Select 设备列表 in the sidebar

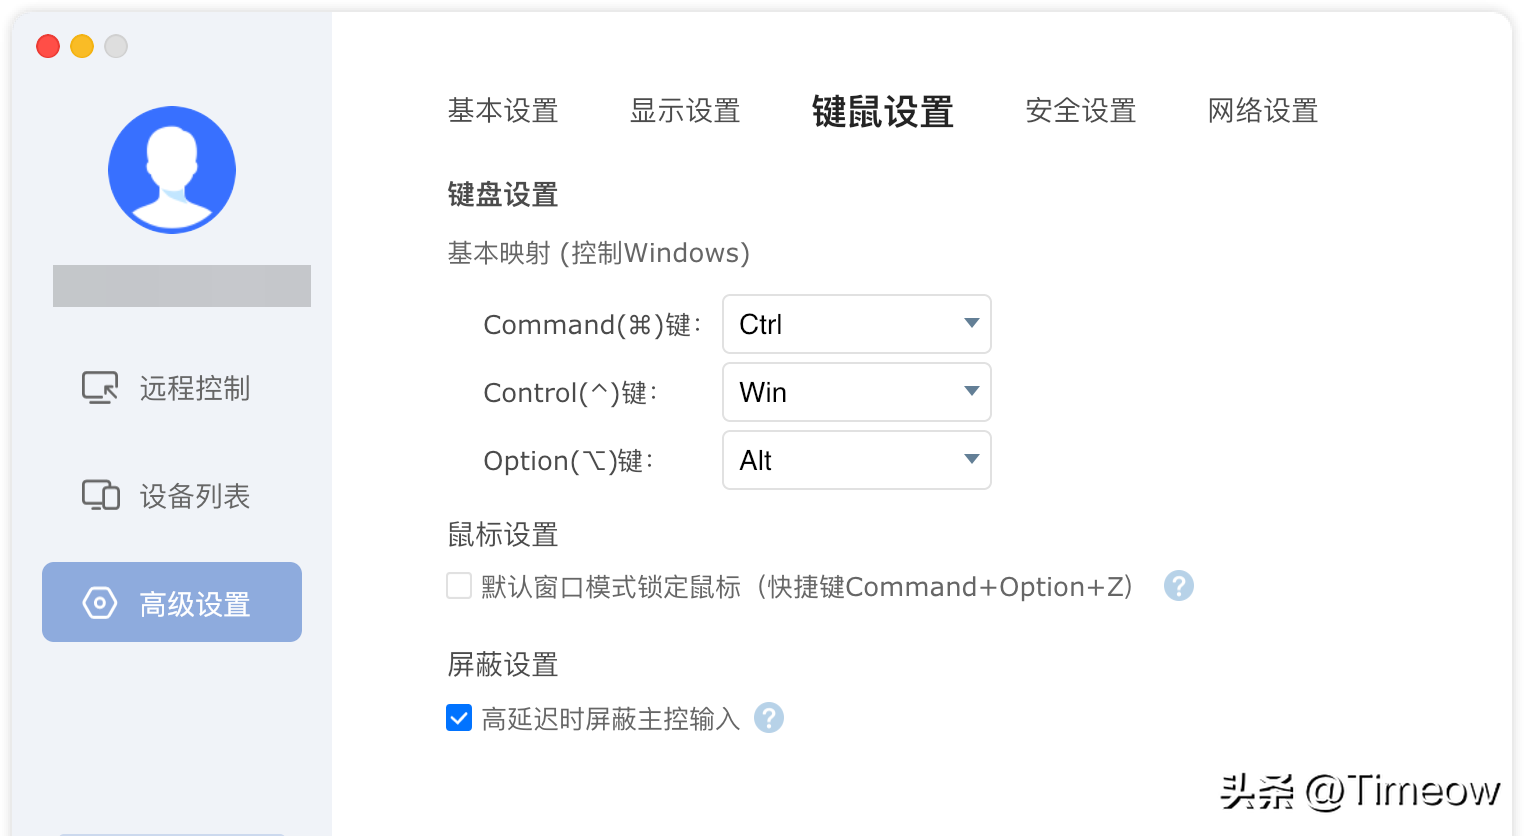(x=194, y=496)
